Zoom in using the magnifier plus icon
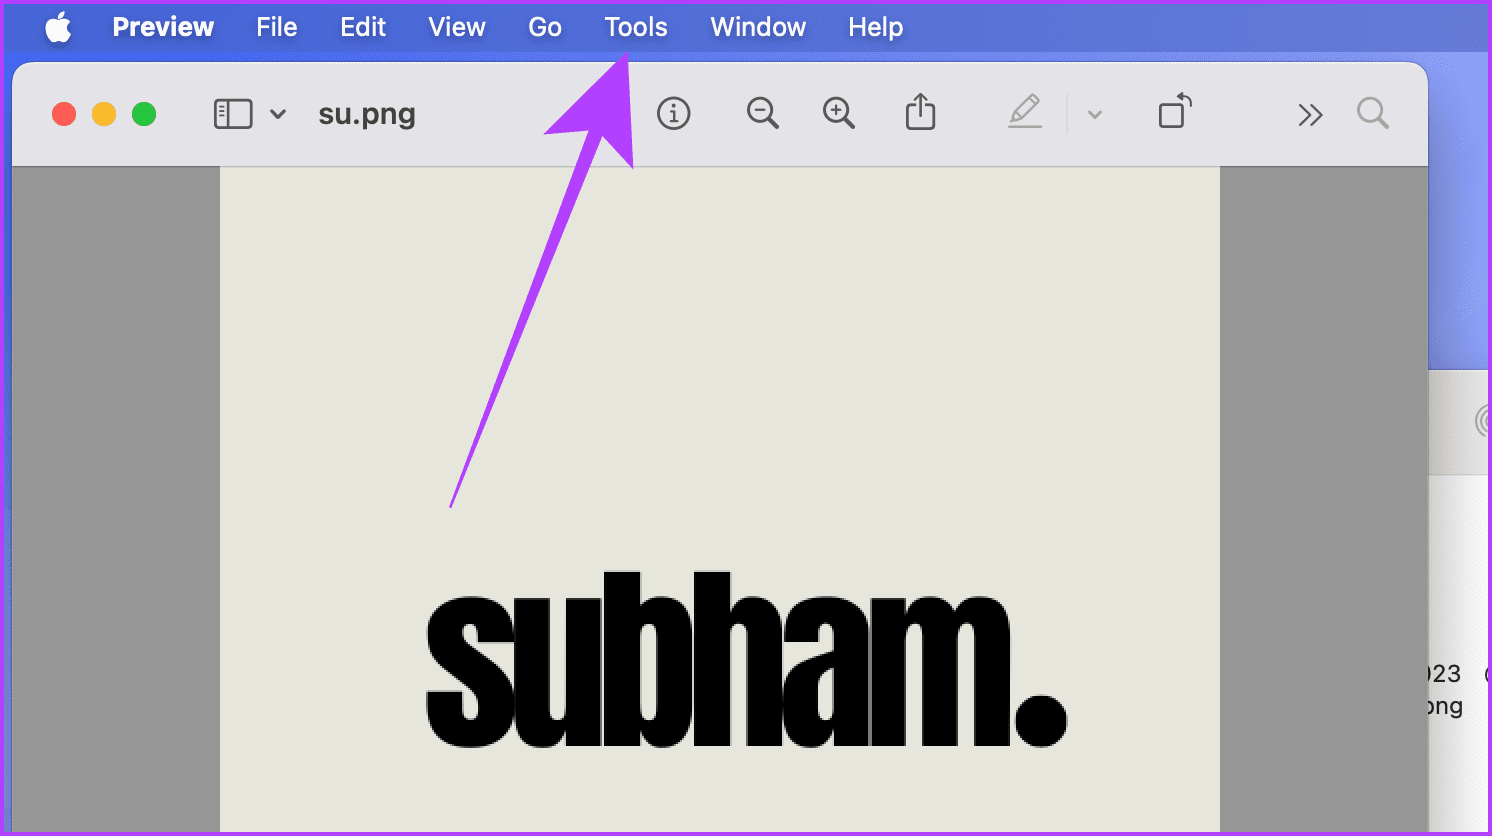Viewport: 1492px width, 836px height. click(839, 113)
